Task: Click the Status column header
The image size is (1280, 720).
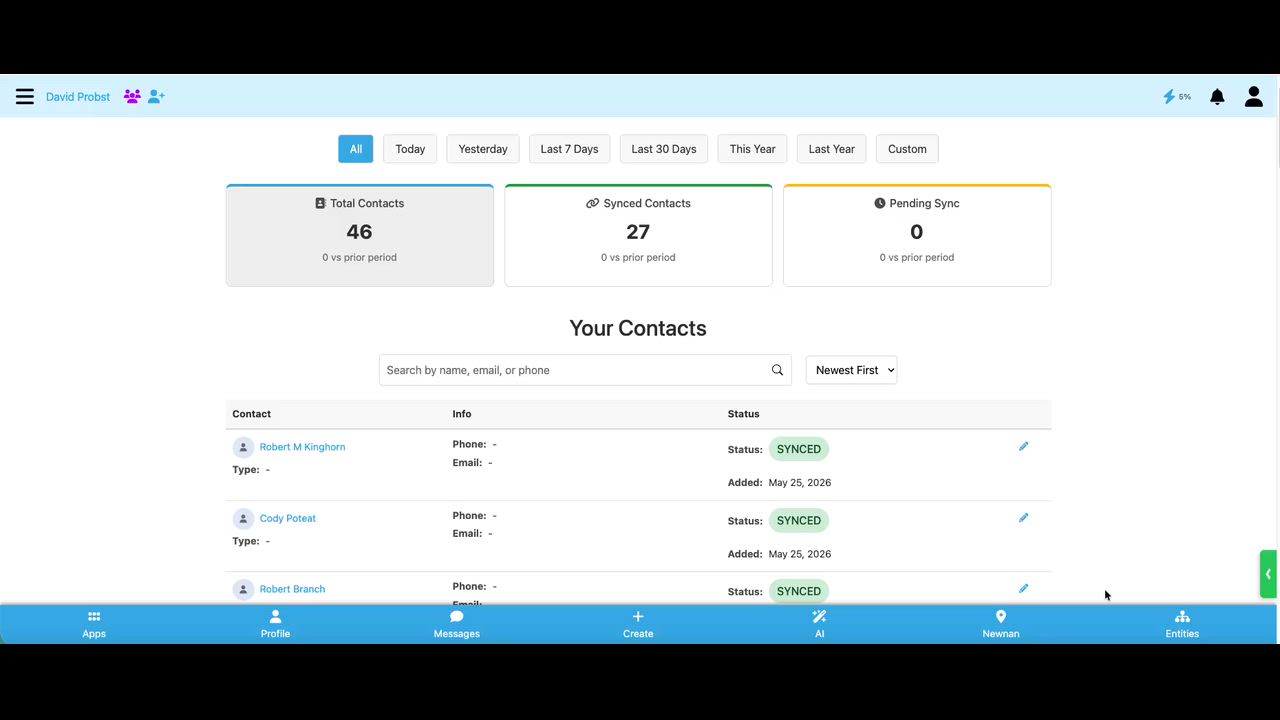Action: [744, 414]
